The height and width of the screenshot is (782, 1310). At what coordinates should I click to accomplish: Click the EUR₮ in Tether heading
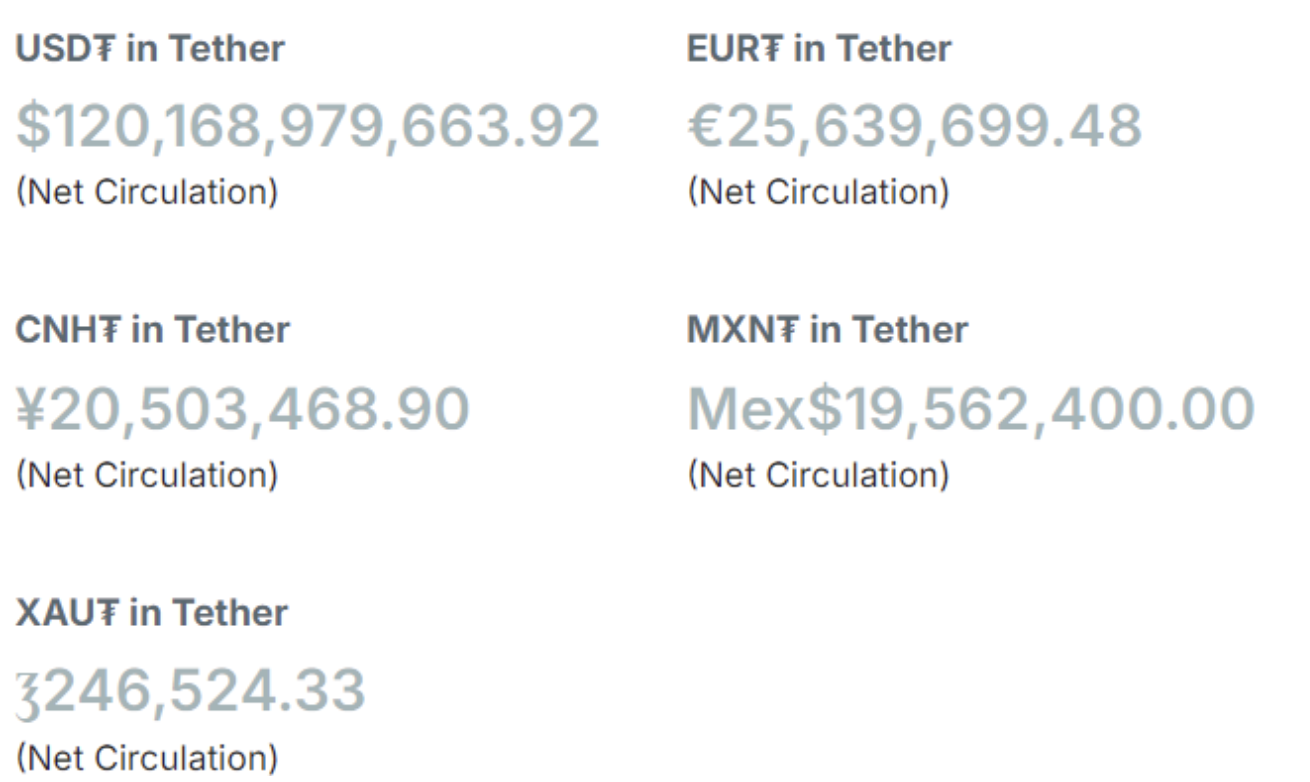[x=819, y=48]
